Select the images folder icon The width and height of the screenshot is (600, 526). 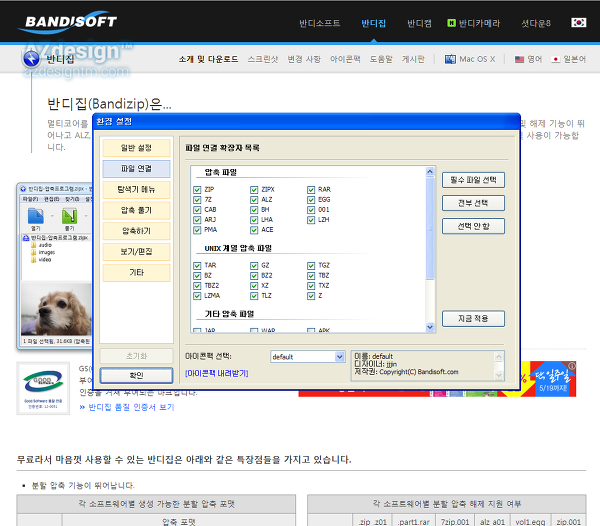(34, 252)
